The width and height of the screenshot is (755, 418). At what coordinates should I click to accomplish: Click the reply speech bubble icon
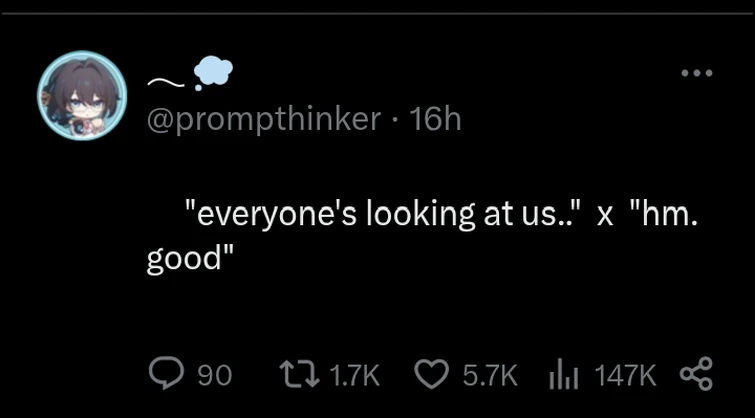point(164,374)
